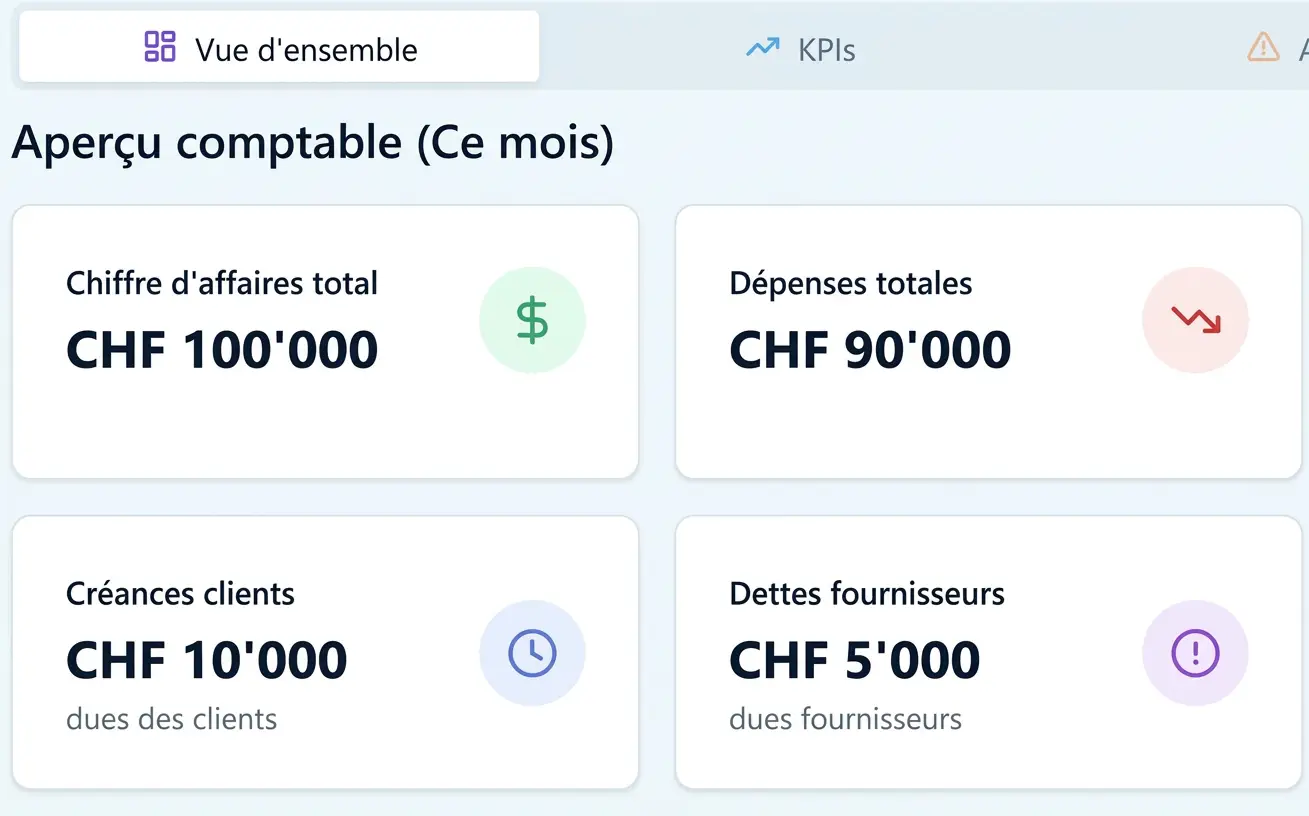Open the Chiffre d'affaires total card

click(x=324, y=340)
